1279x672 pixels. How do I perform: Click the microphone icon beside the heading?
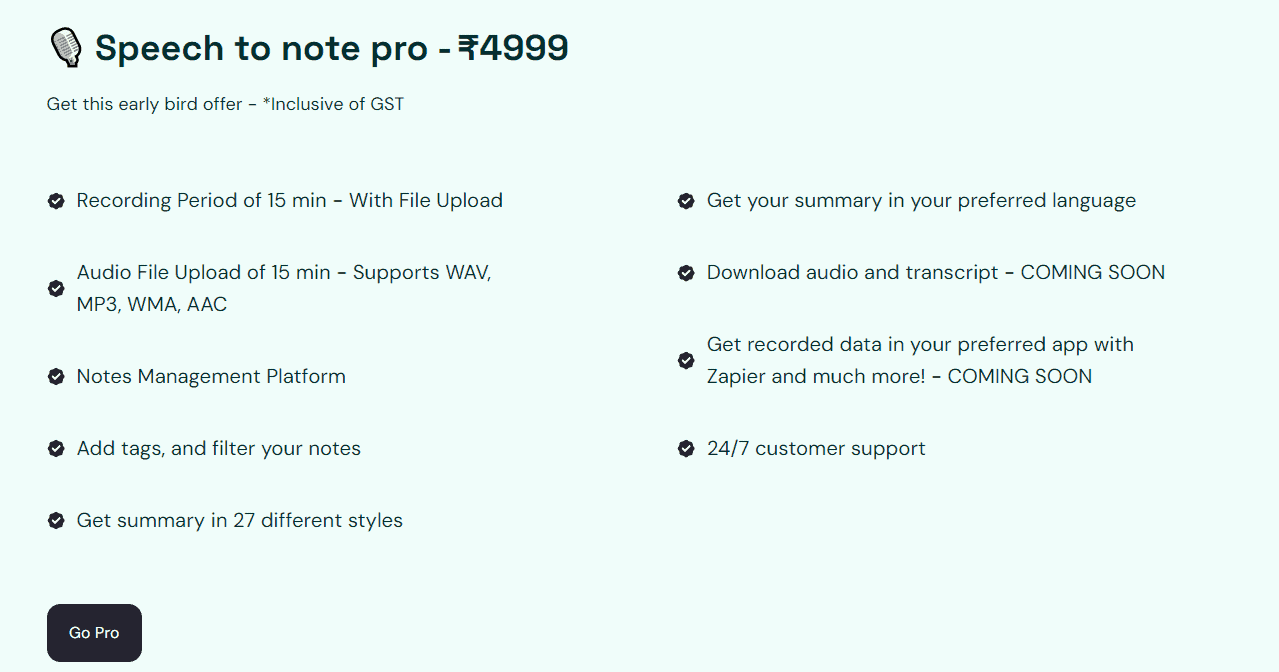[x=65, y=46]
